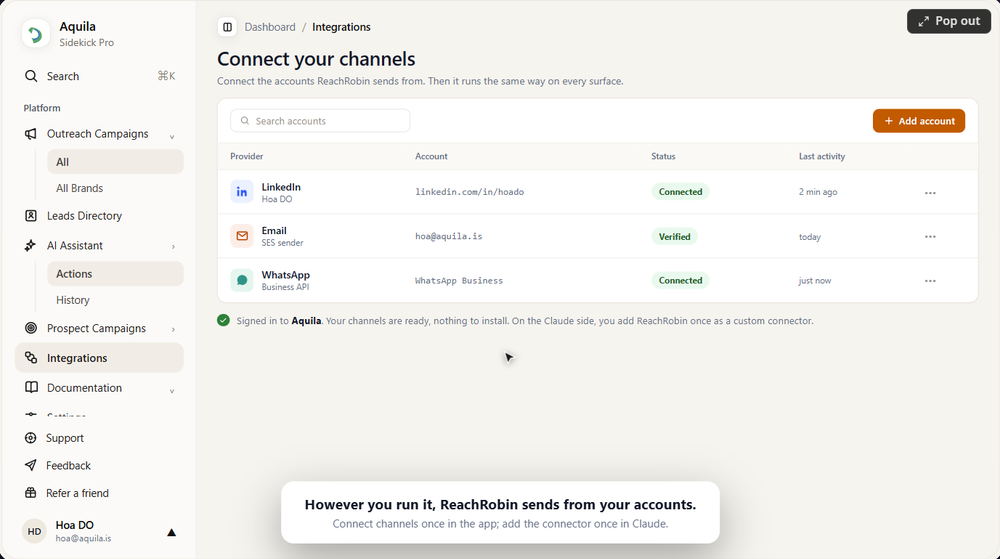1000x559 pixels.
Task: Click the Aquila logo icon
Action: [35, 34]
